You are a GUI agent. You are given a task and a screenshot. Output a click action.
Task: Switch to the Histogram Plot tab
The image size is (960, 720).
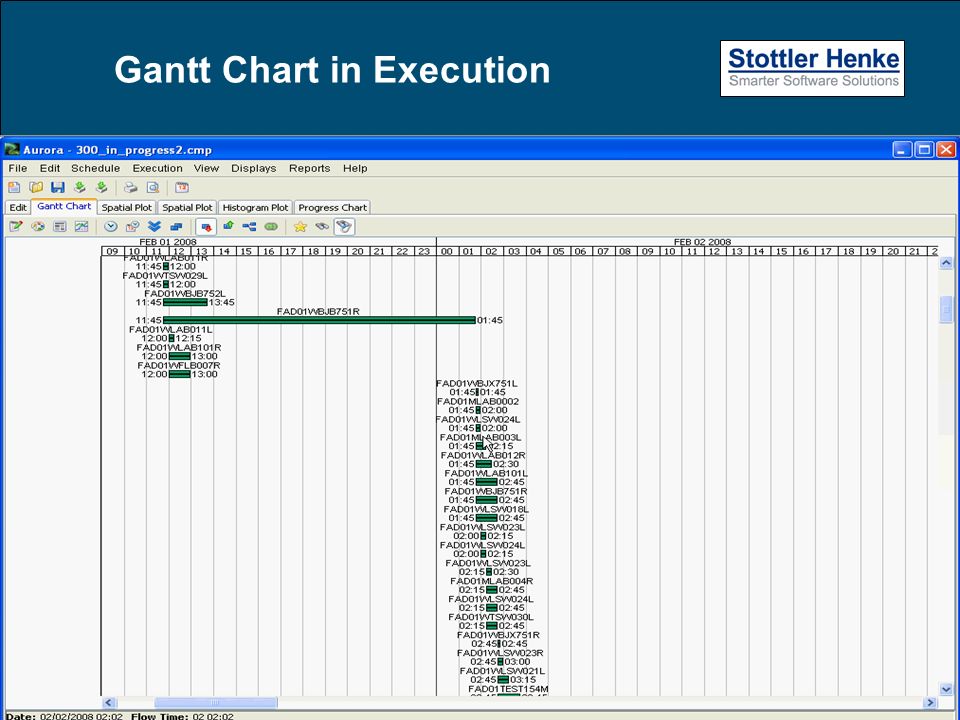255,208
